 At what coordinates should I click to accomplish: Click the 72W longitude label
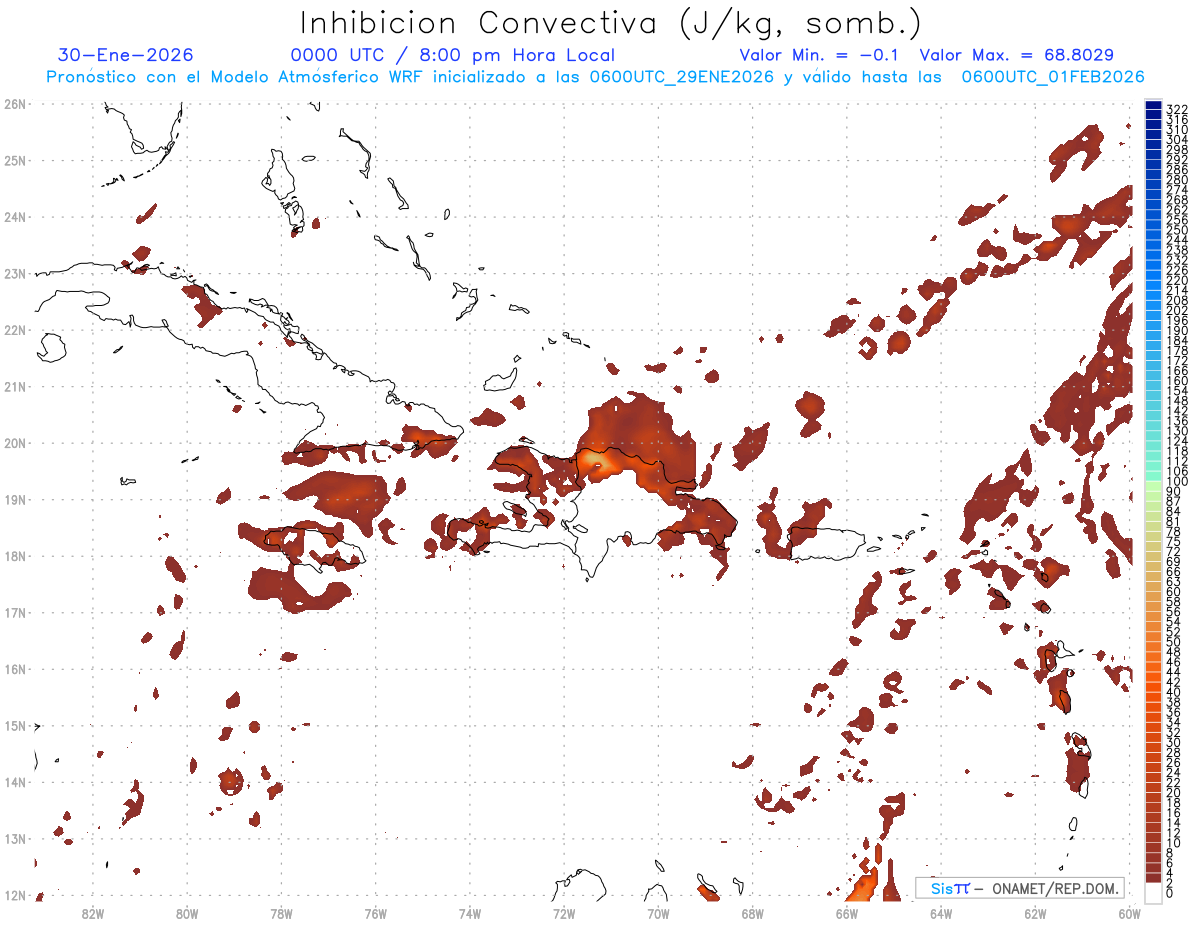tap(564, 913)
